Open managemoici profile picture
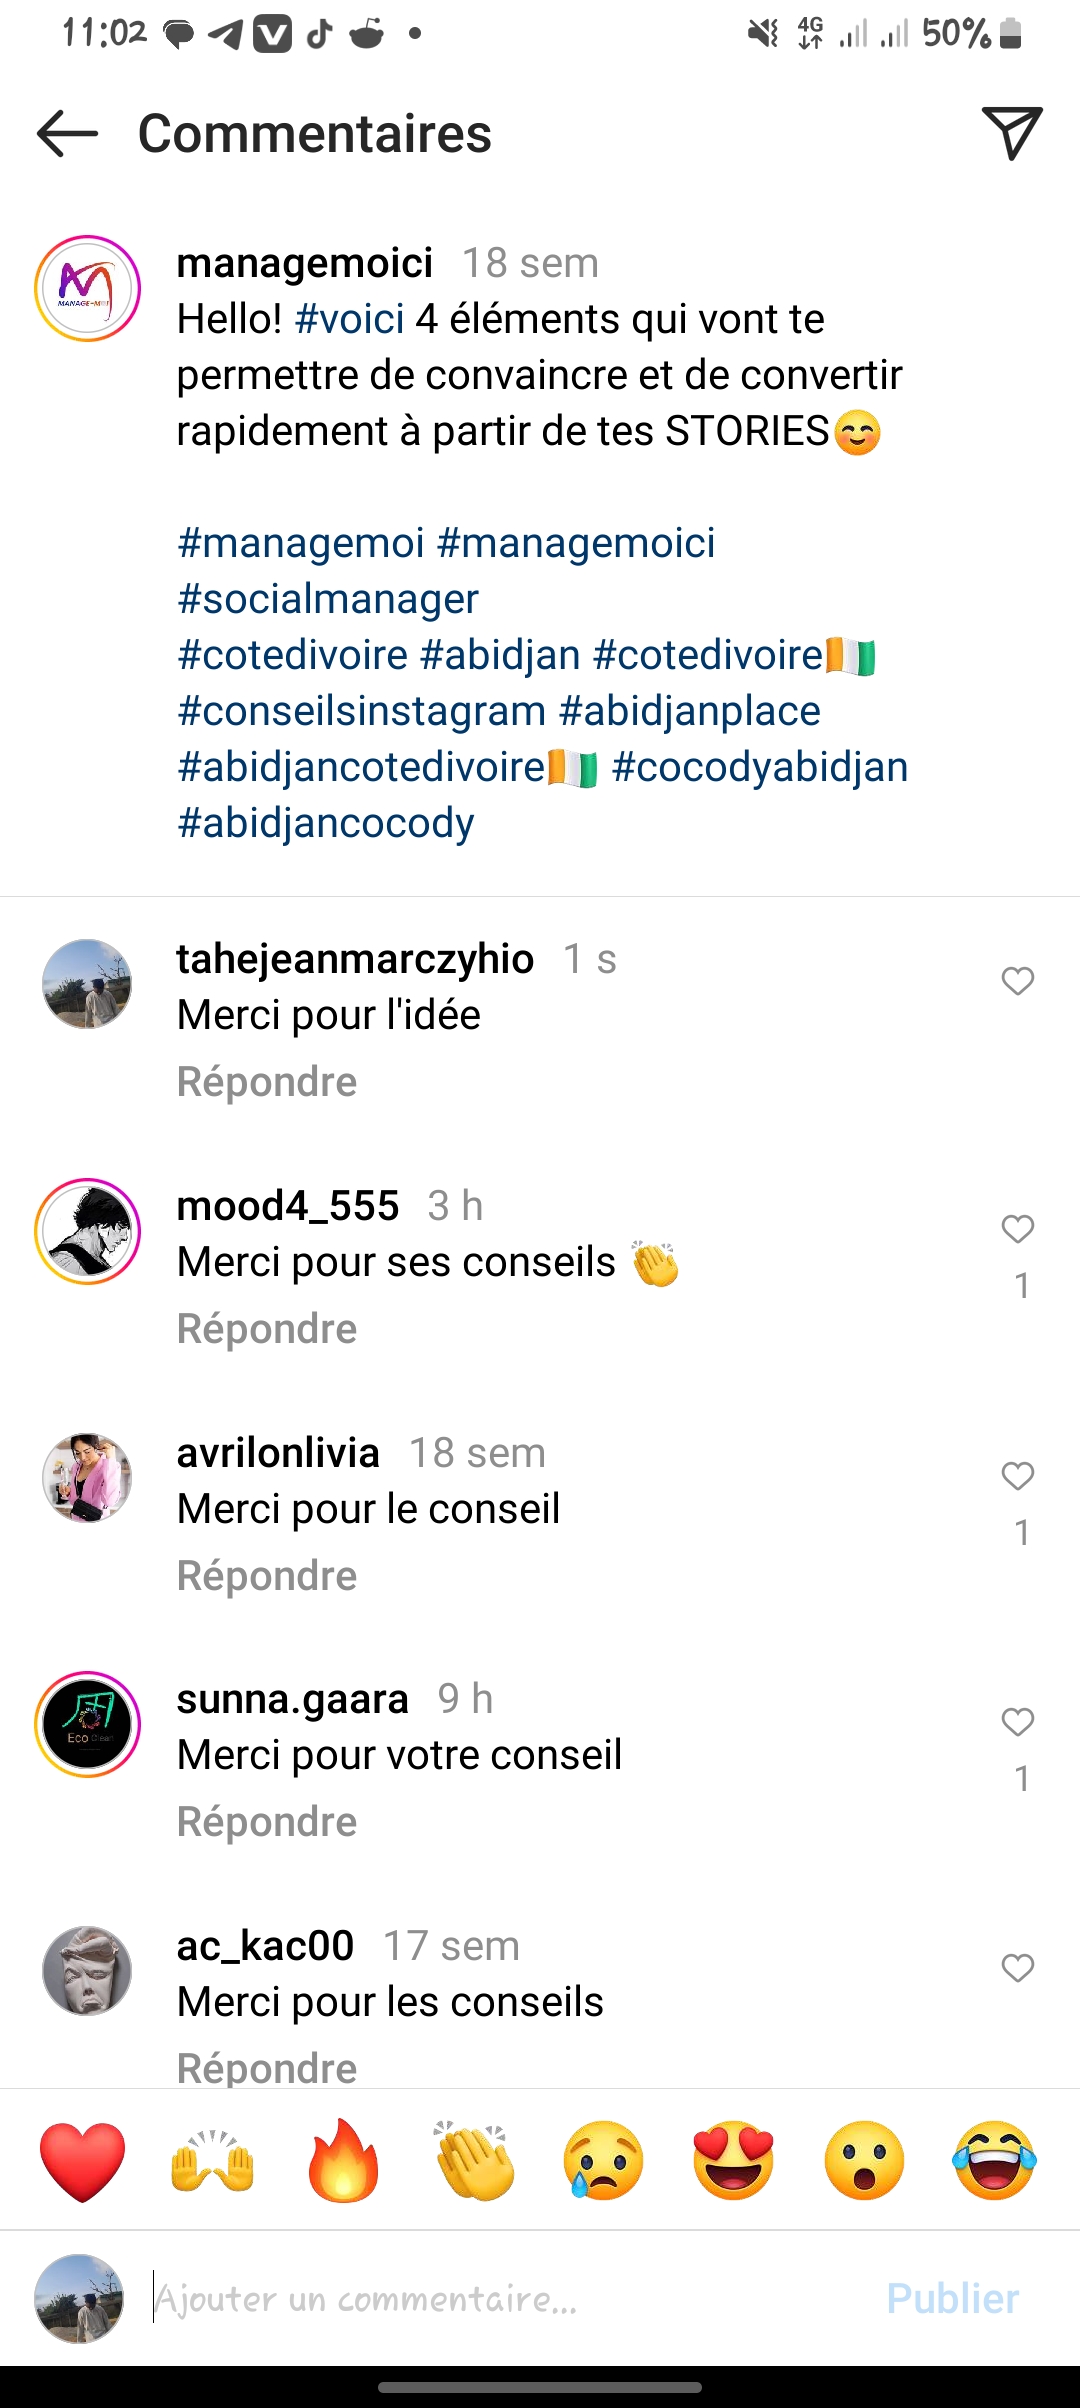Screen dimensions: 1080x2408 tap(88, 289)
